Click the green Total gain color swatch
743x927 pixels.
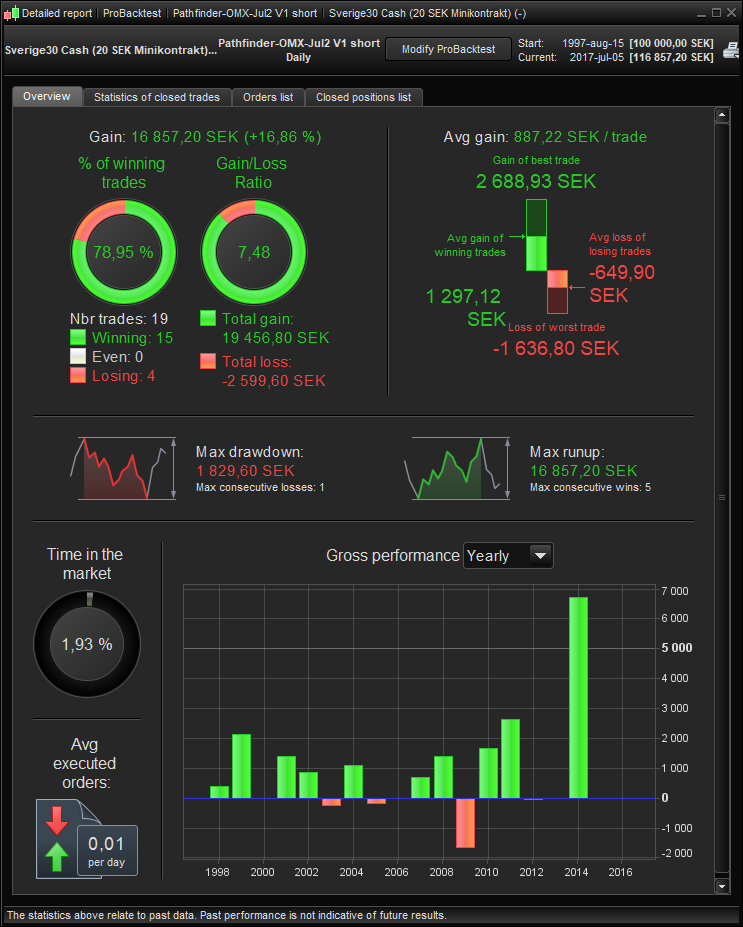[x=208, y=318]
